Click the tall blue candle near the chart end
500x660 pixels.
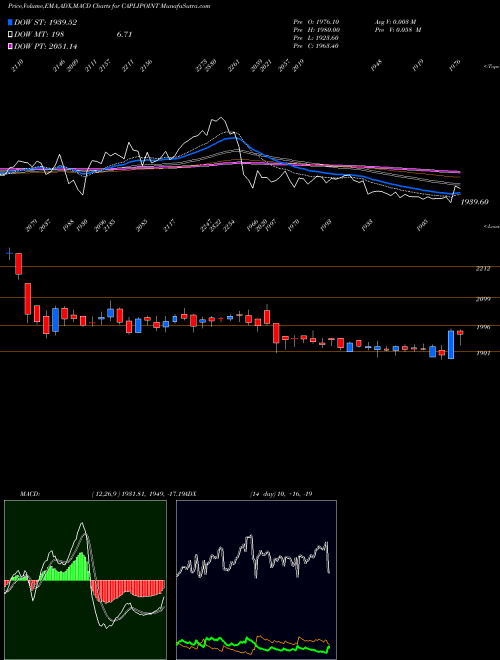pos(451,345)
